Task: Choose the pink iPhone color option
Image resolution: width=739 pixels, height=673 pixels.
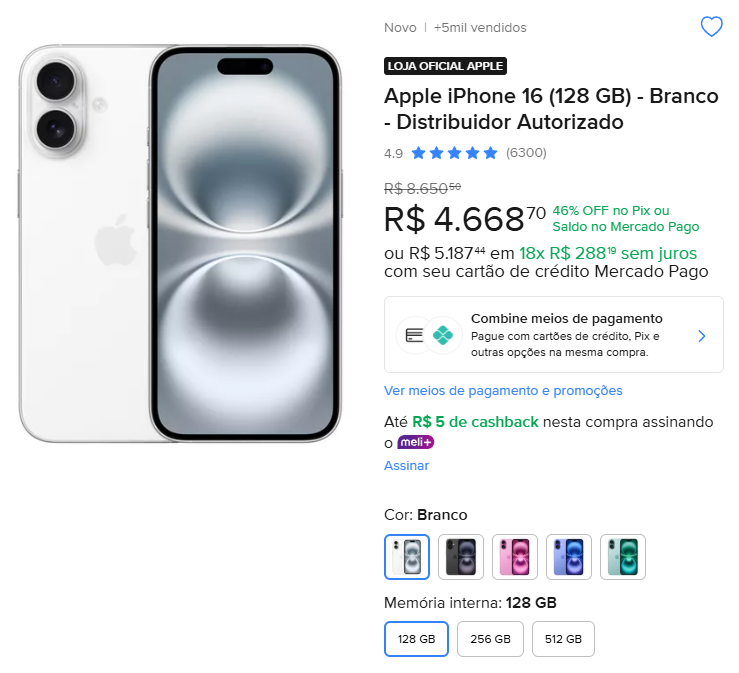Action: 515,557
